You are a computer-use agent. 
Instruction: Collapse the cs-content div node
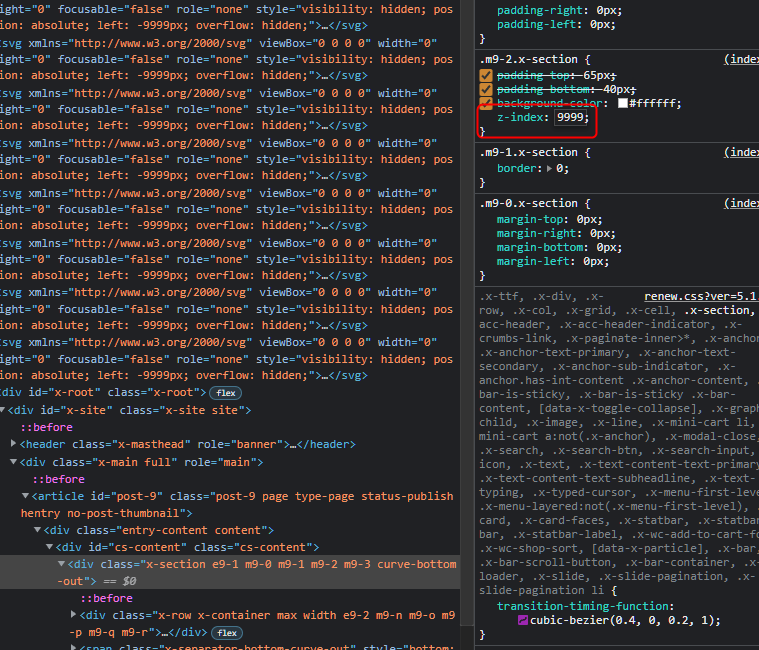click(49, 547)
